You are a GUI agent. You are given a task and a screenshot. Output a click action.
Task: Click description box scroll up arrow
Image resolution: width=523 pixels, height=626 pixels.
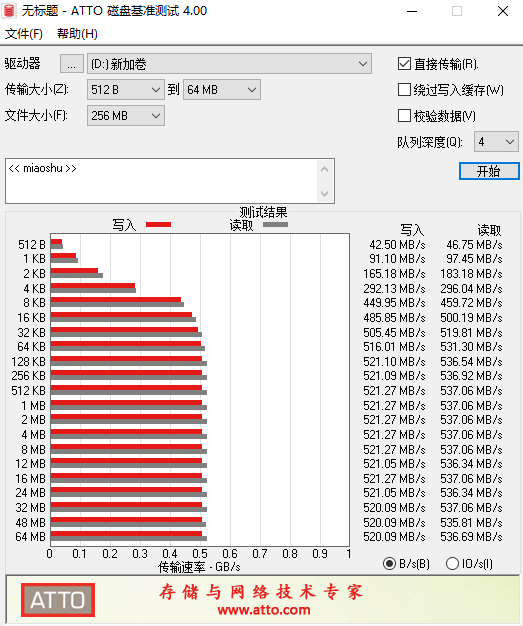pyautogui.click(x=325, y=169)
